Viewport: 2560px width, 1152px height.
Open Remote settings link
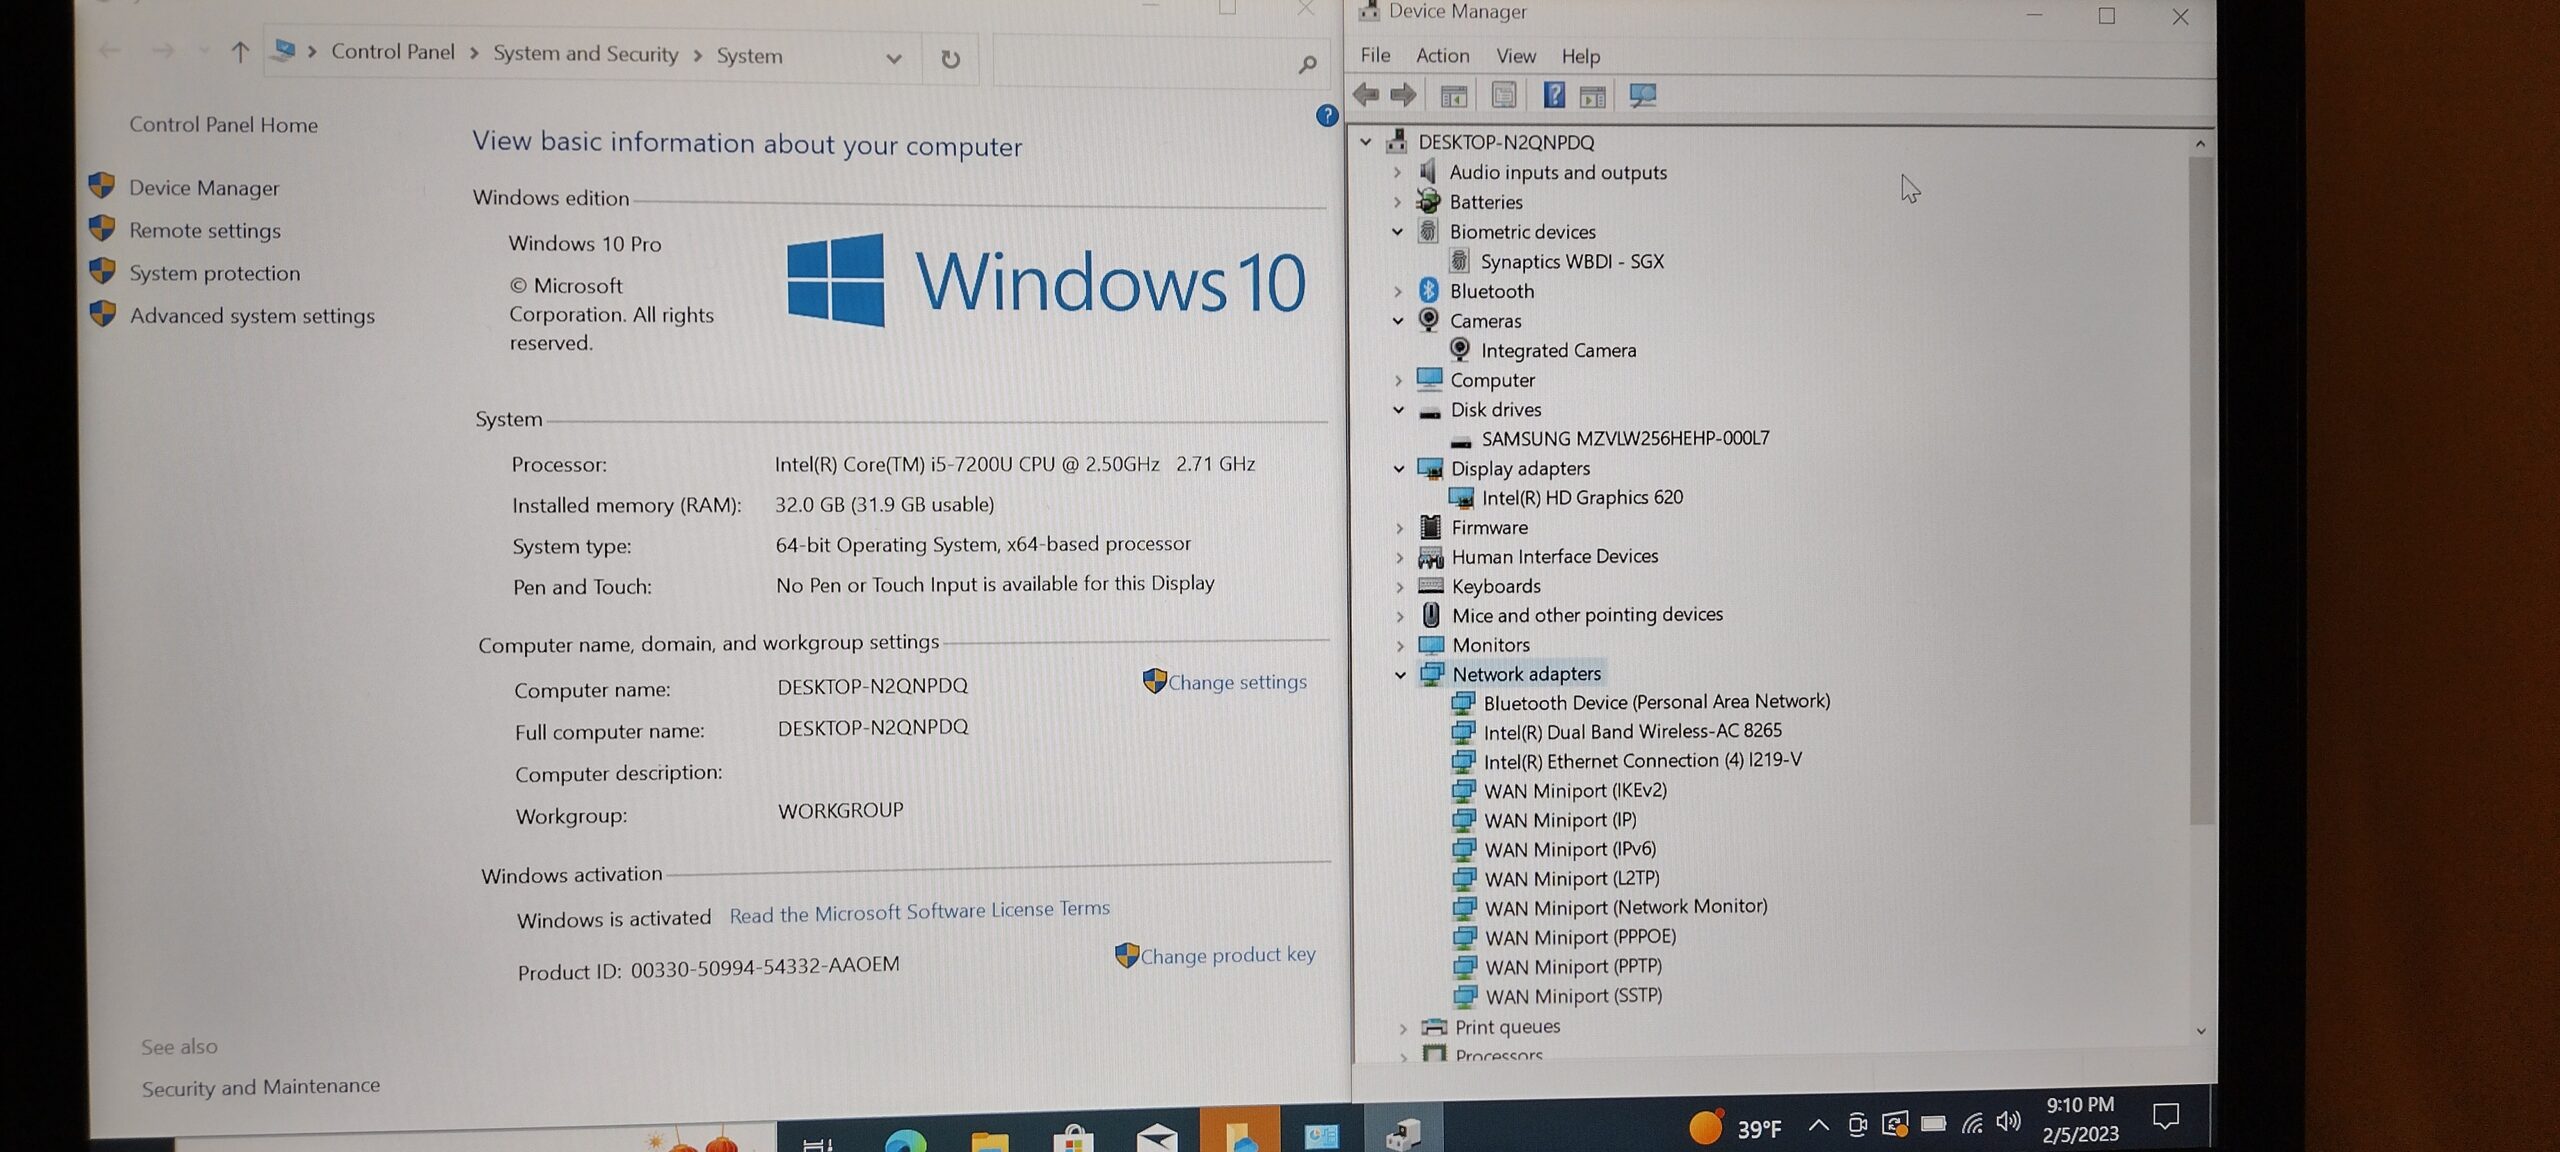click(x=205, y=231)
